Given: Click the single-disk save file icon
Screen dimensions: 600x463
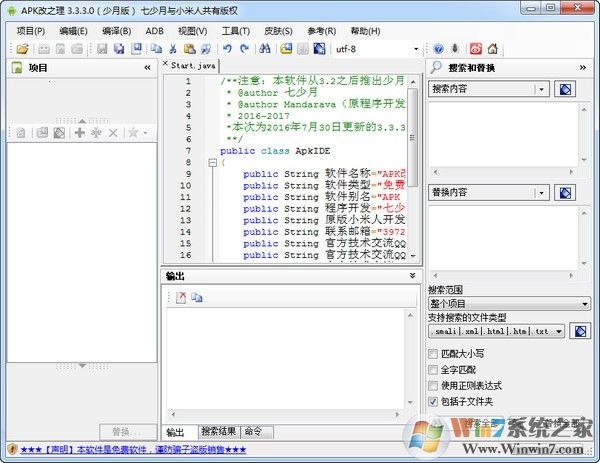Looking at the screenshot, I should coord(102,49).
